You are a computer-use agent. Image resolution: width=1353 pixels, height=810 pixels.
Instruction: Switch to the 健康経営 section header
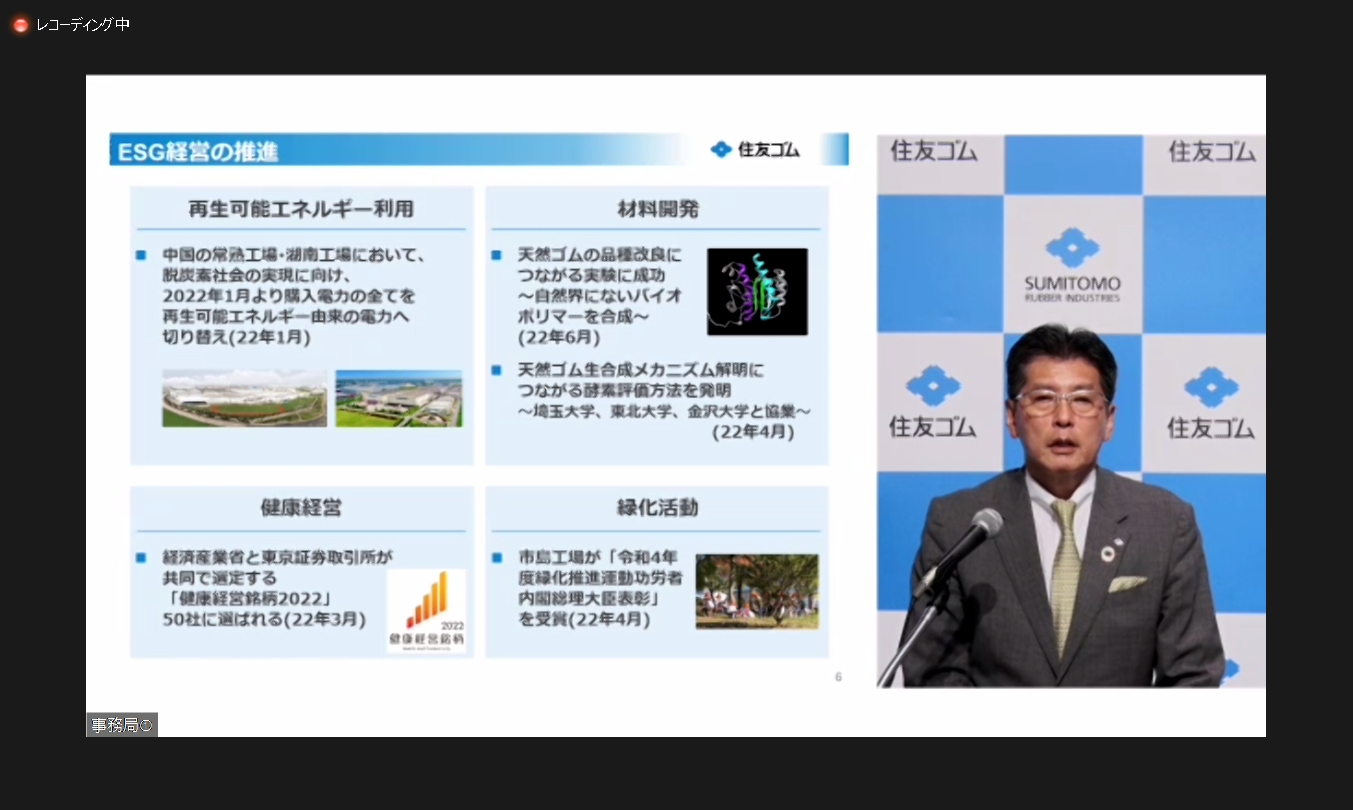(300, 509)
